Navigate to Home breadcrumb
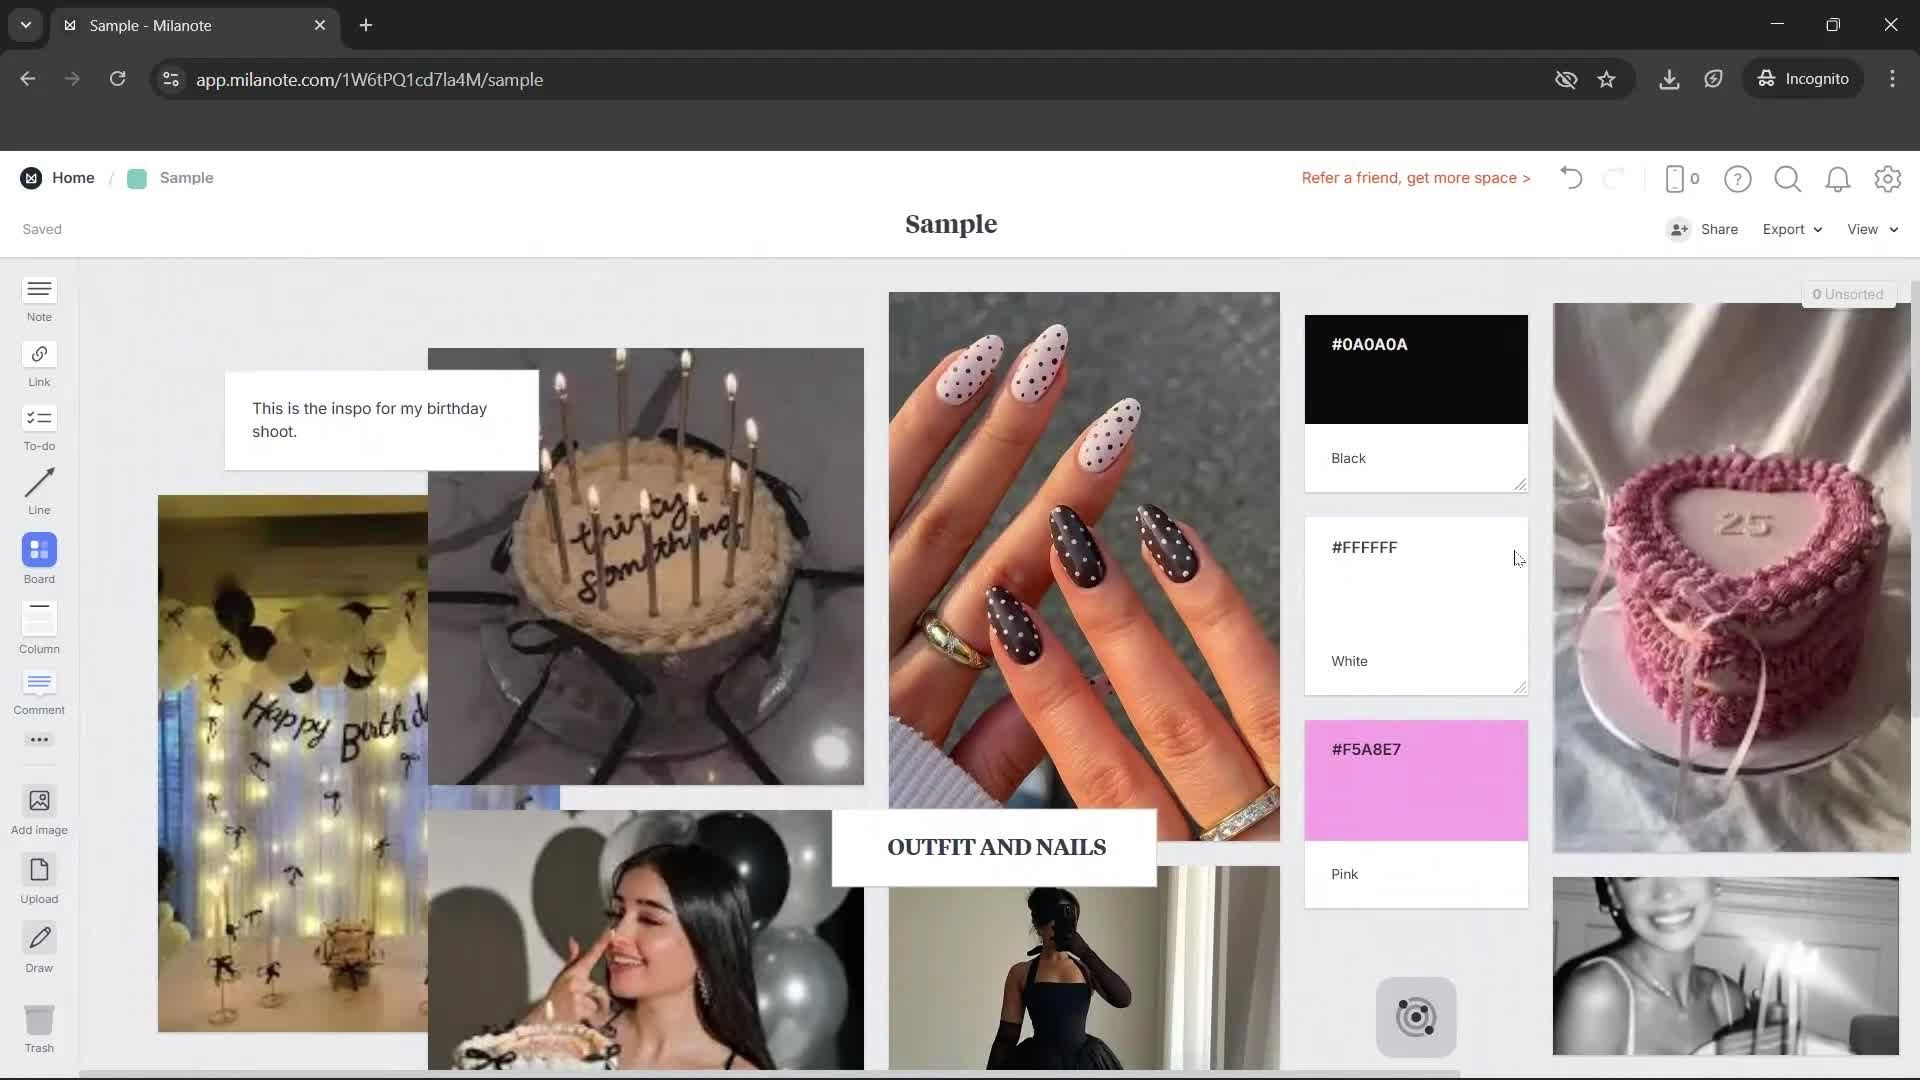This screenshot has height=1080, width=1920. 73,177
